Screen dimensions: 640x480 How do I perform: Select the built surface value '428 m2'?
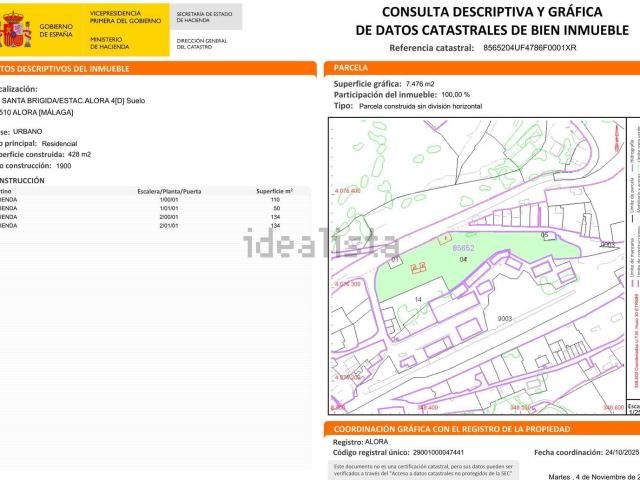click(x=79, y=155)
